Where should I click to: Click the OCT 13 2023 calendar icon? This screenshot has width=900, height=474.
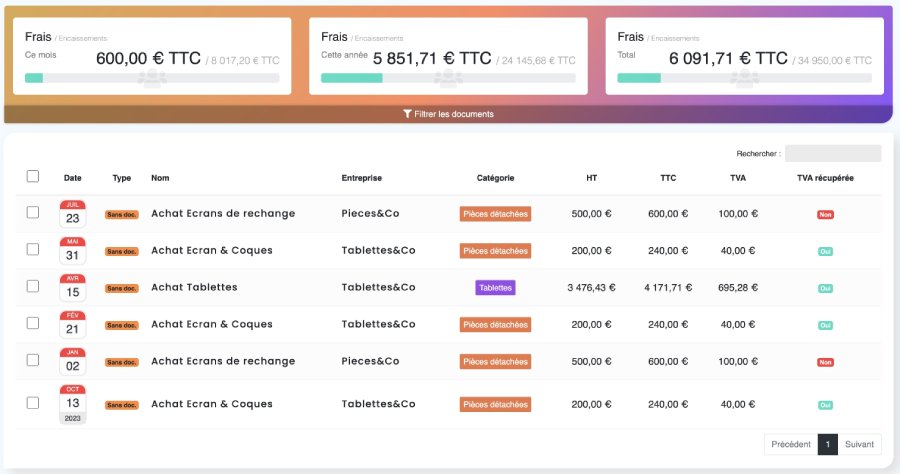click(73, 403)
